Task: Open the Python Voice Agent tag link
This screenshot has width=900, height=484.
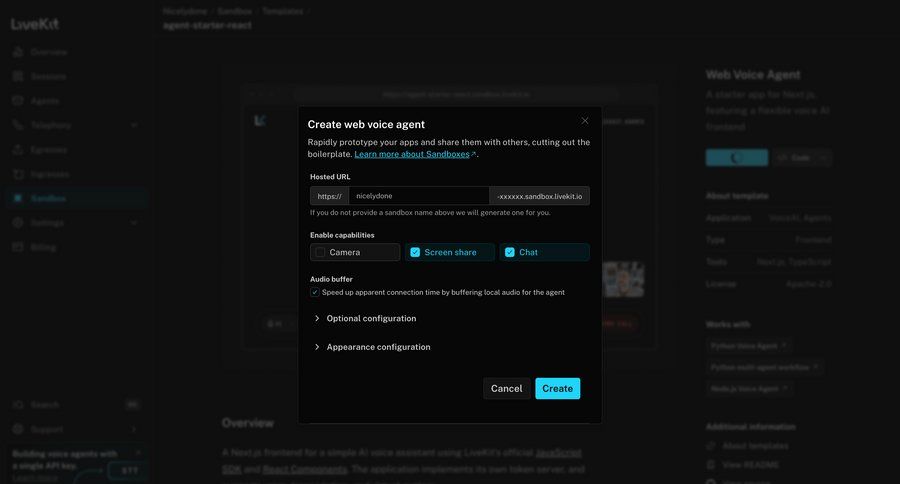Action: tap(748, 346)
